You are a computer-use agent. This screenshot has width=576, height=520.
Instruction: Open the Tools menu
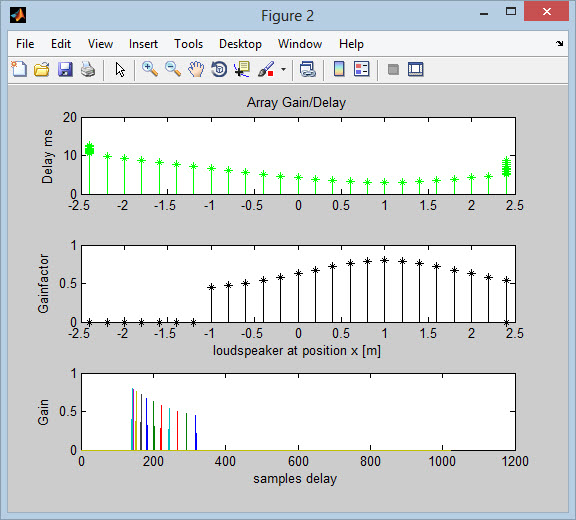pos(188,44)
